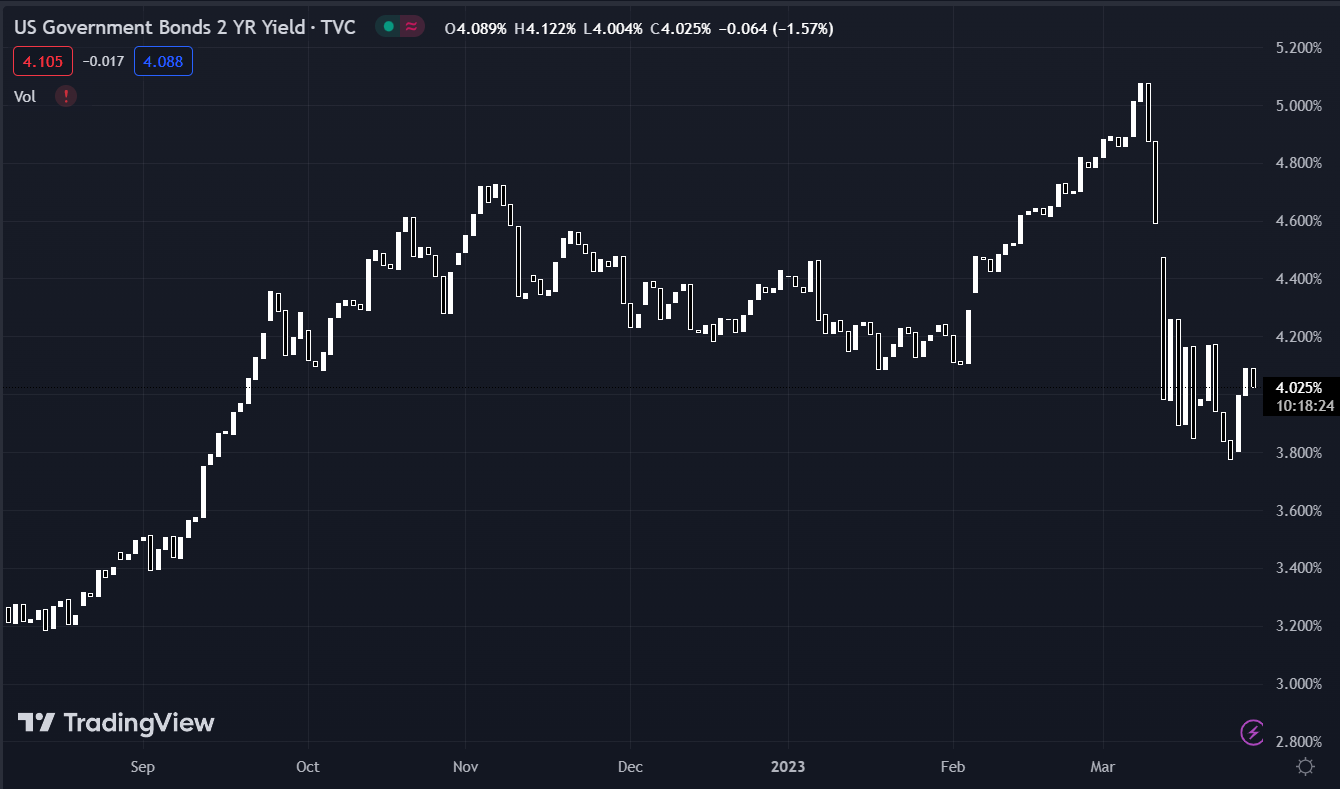Image resolution: width=1340 pixels, height=789 pixels.
Task: Click the 10:18:24 bar countdown timer
Action: (x=1299, y=406)
